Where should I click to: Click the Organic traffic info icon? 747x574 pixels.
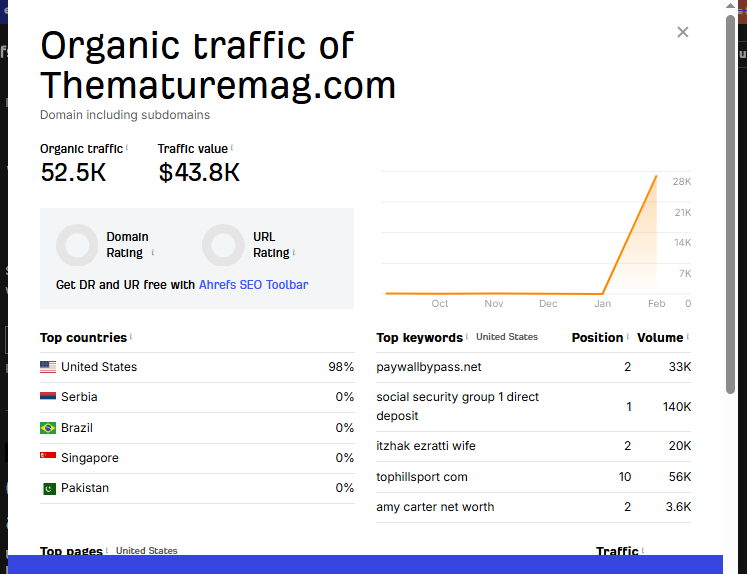(127, 148)
